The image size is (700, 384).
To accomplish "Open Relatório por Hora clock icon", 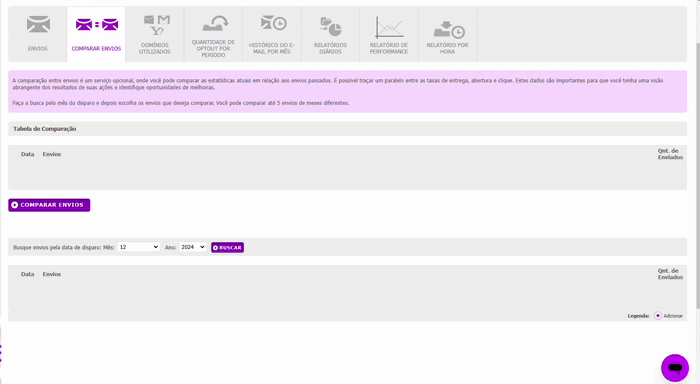I will (449, 30).
